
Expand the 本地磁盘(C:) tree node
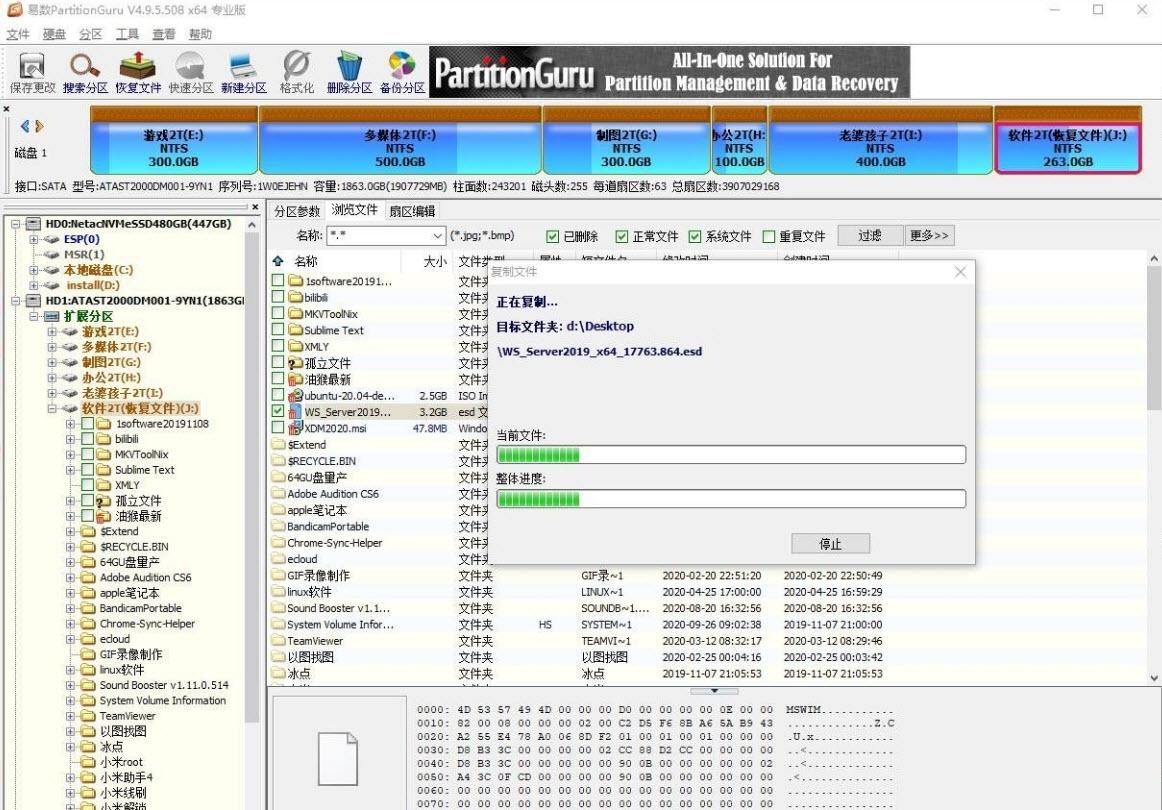33,270
